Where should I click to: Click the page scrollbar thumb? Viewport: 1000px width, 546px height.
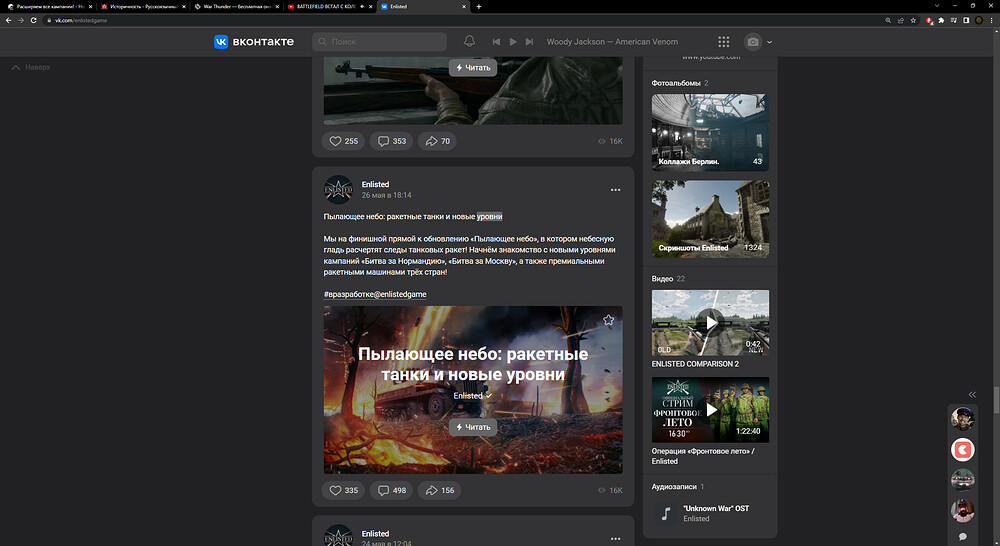996,401
